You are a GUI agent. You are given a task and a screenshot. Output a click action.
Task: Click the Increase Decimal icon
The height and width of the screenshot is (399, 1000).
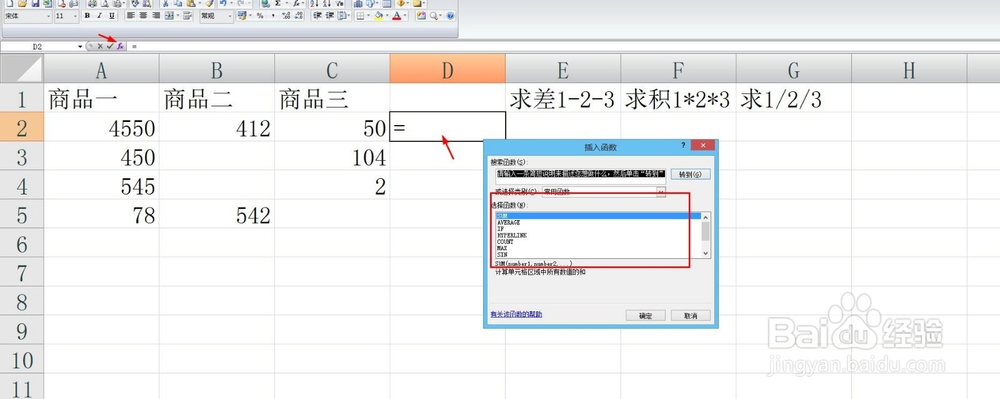[x=286, y=15]
